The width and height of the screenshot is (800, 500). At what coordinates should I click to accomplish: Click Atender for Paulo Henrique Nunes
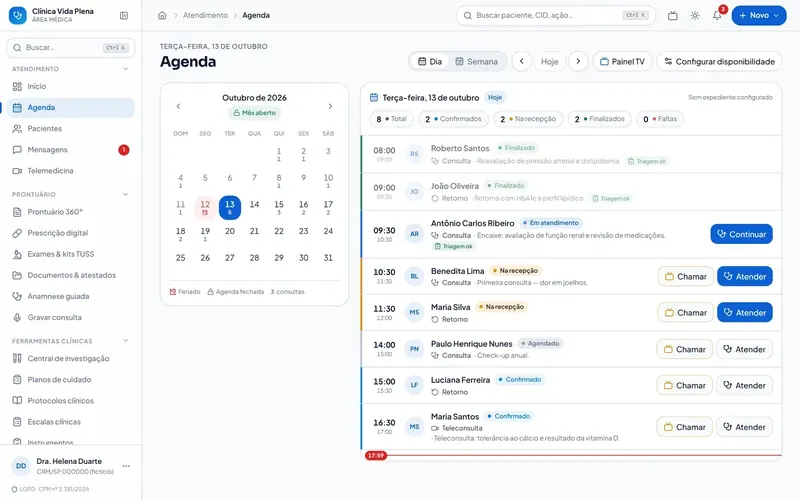[x=744, y=349]
